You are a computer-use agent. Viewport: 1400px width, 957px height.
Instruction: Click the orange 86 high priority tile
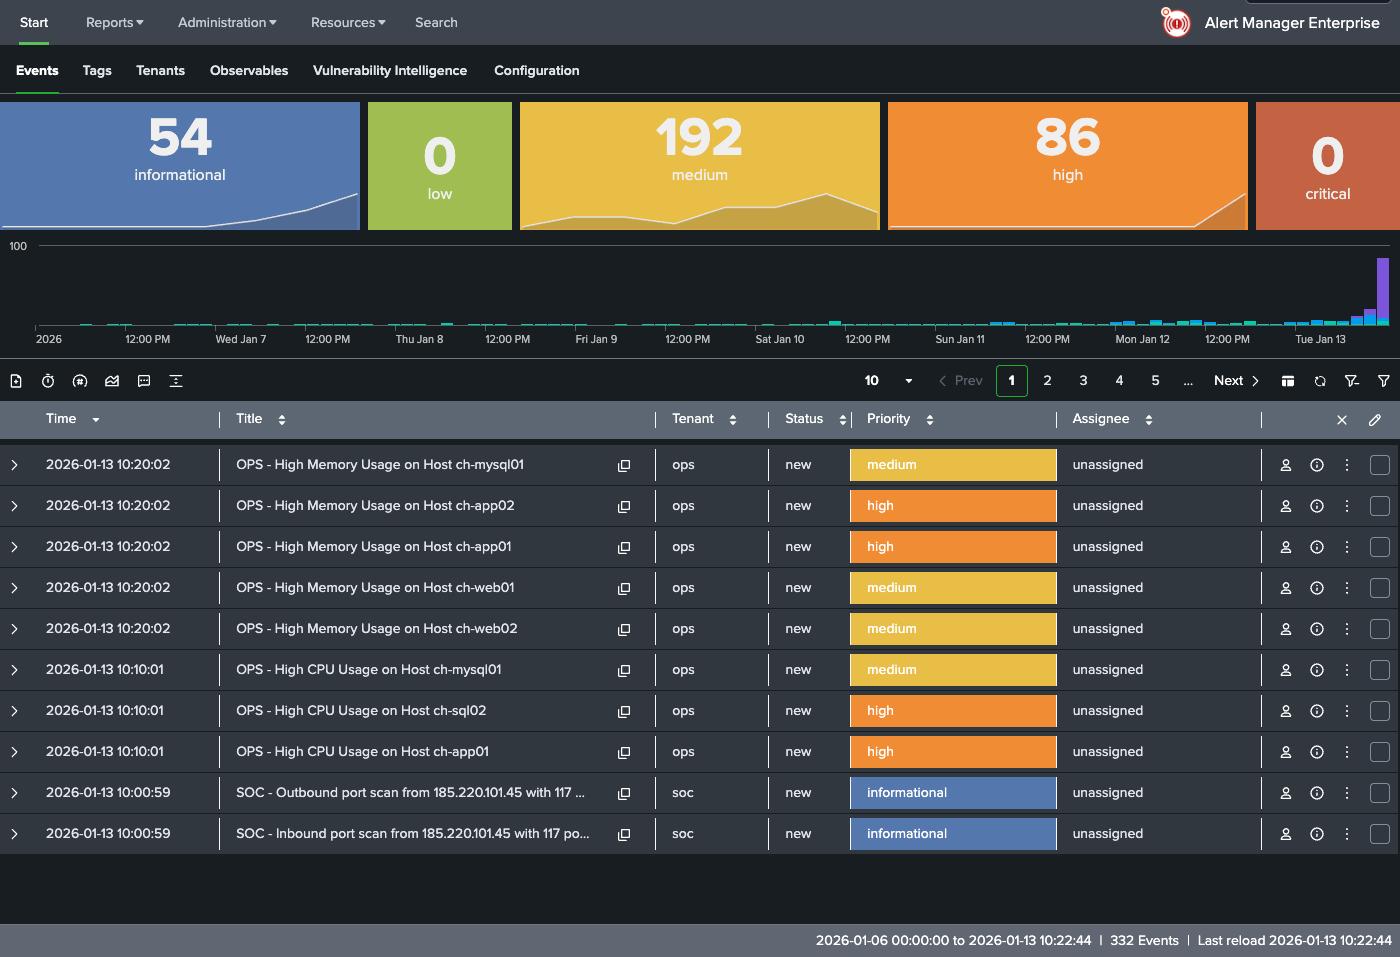click(x=1067, y=166)
